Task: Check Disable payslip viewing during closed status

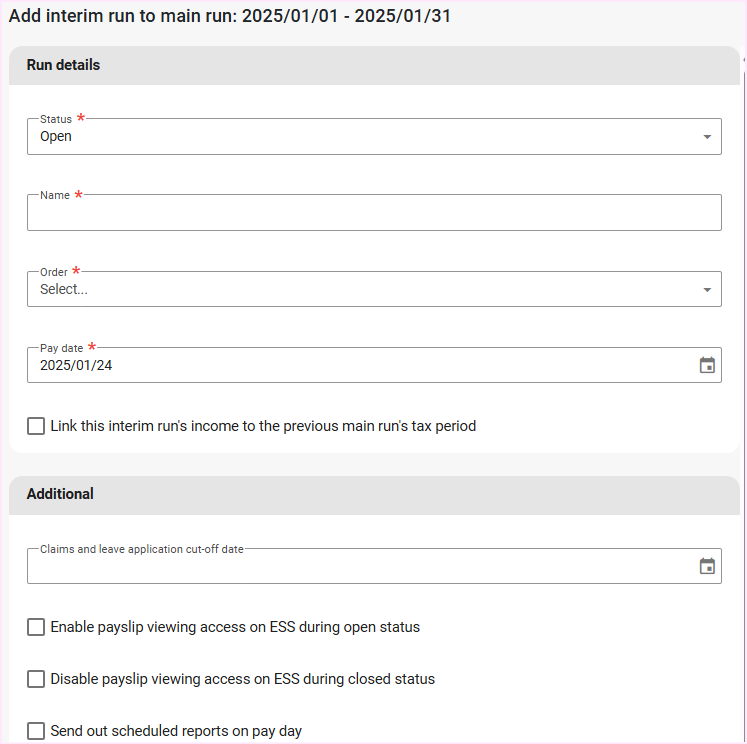Action: pos(36,679)
